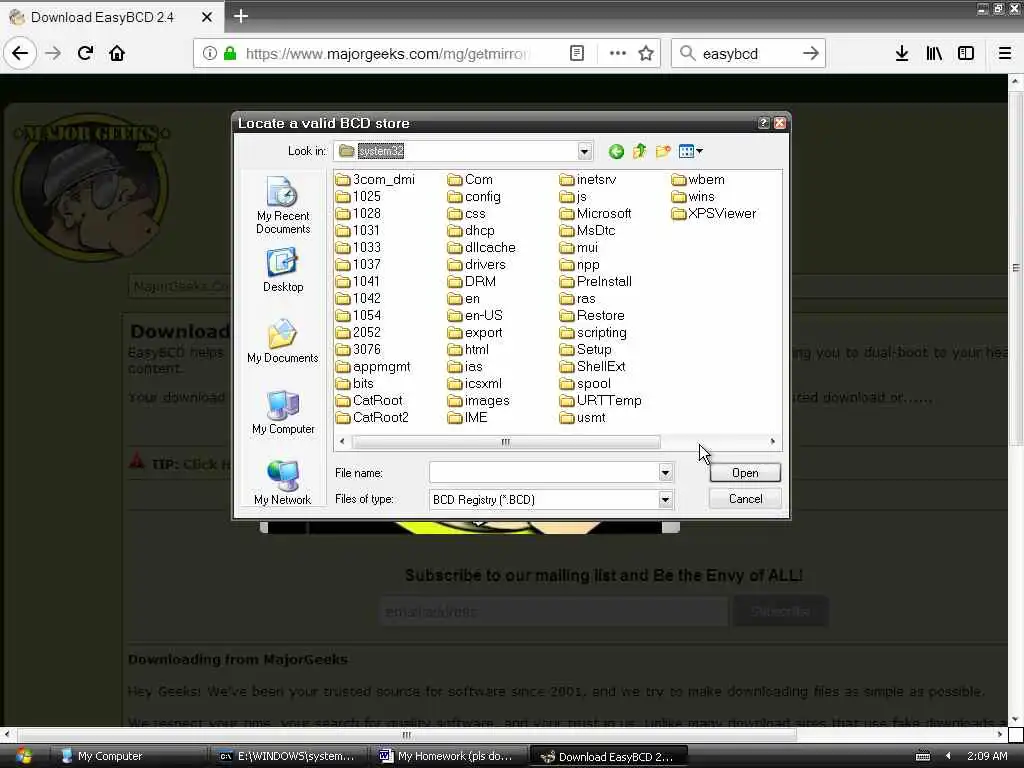
Task: Close the Download EasyBCD 2.4 tab
Action: click(x=206, y=17)
